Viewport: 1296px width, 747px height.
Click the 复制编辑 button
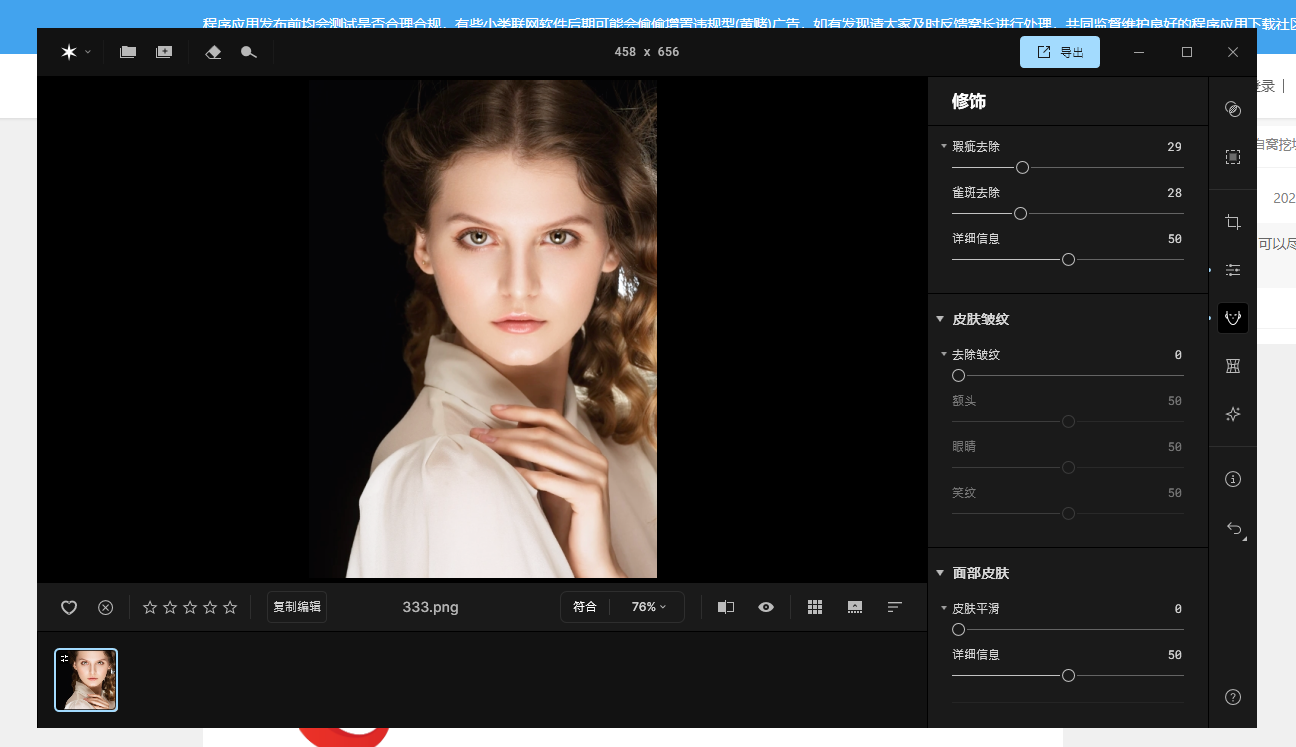[297, 607]
